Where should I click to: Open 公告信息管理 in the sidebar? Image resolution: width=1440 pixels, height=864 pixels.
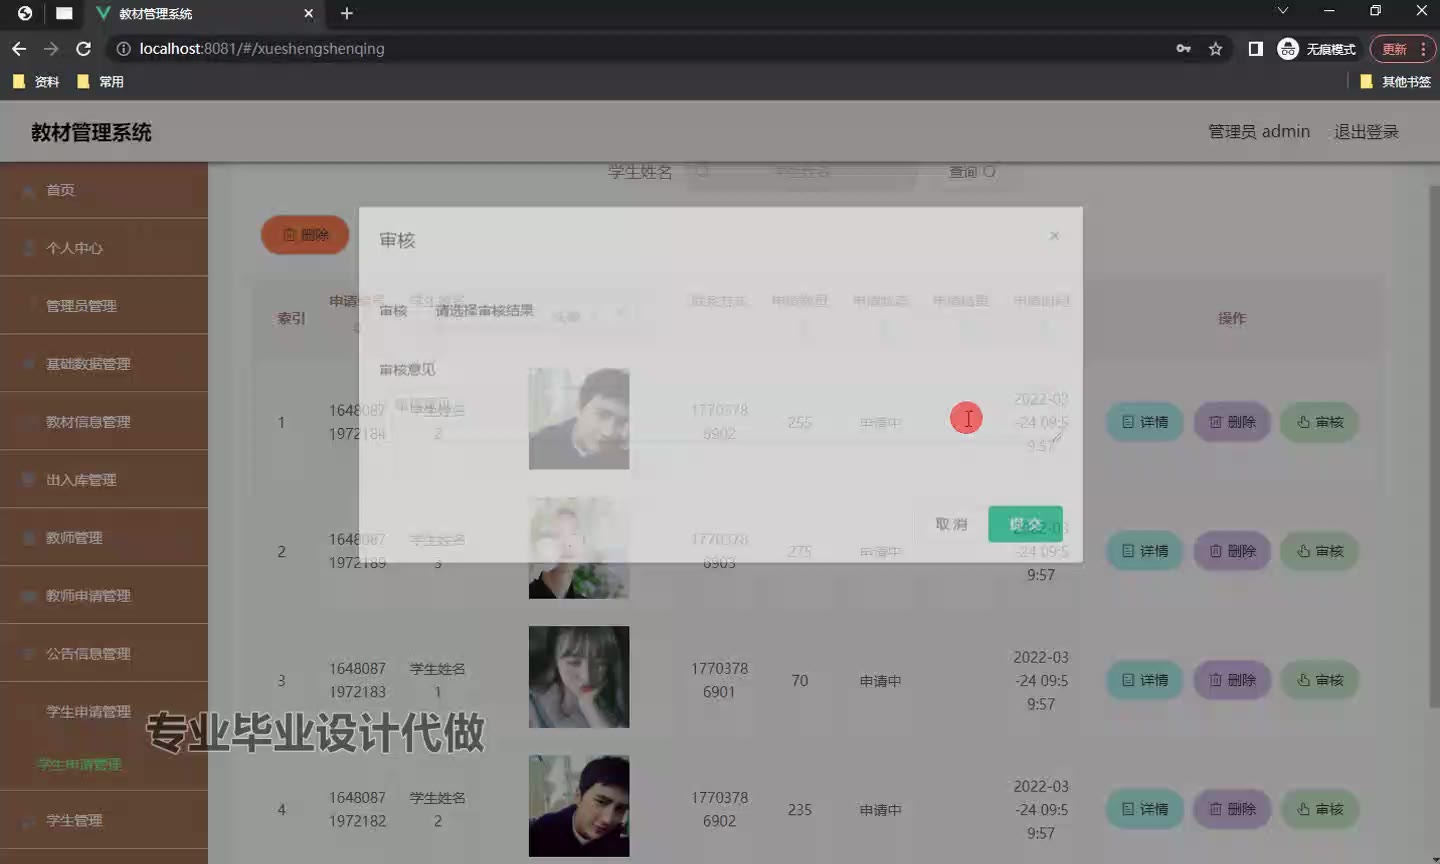coord(104,654)
